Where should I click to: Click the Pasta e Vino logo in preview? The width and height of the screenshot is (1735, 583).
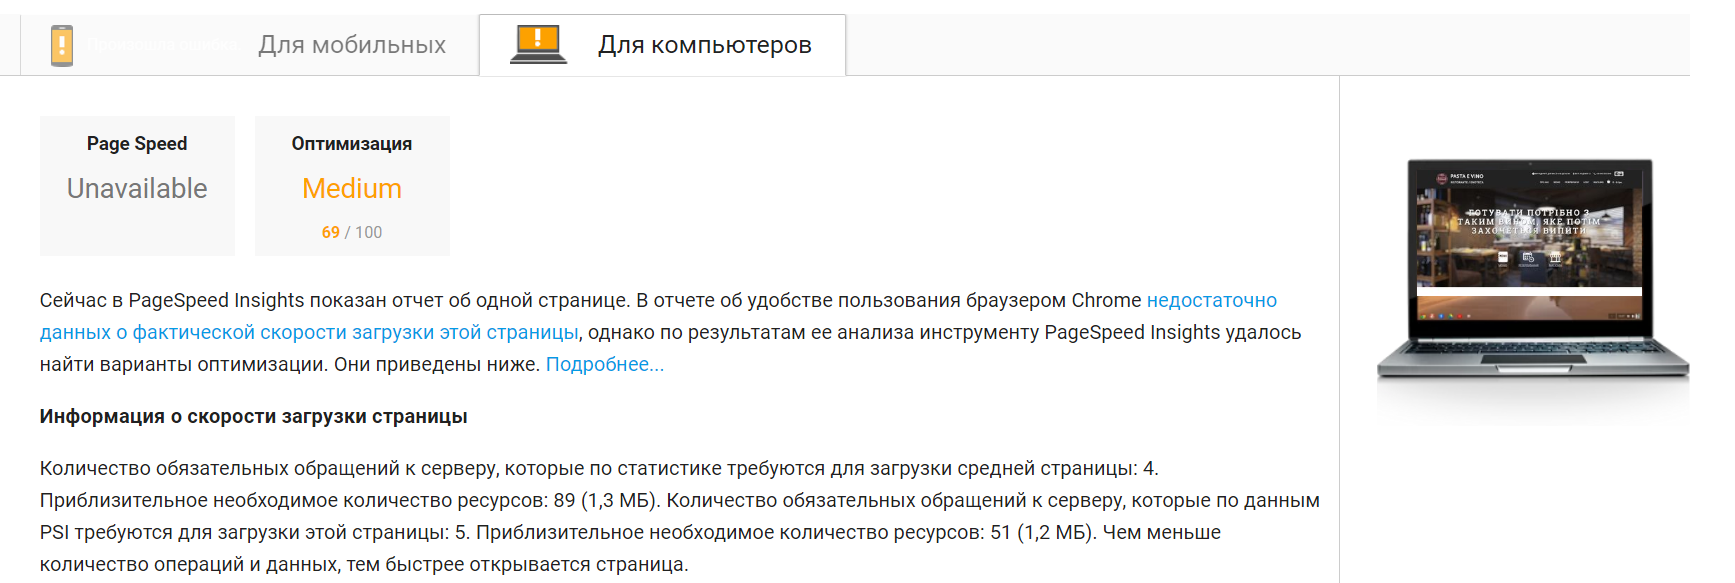(1442, 178)
